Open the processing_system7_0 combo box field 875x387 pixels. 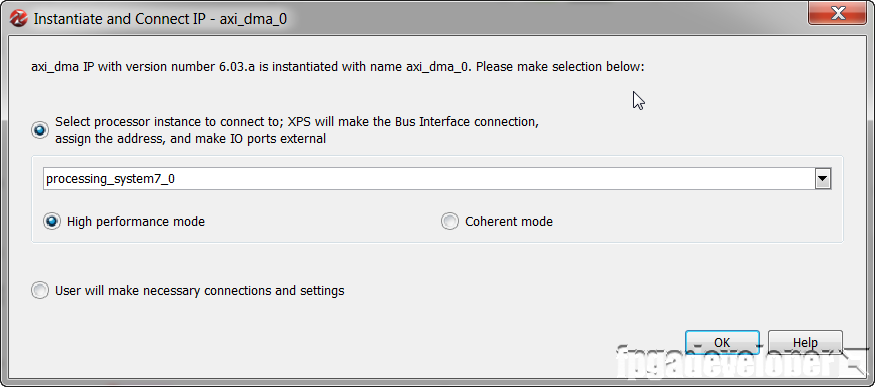pyautogui.click(x=437, y=179)
